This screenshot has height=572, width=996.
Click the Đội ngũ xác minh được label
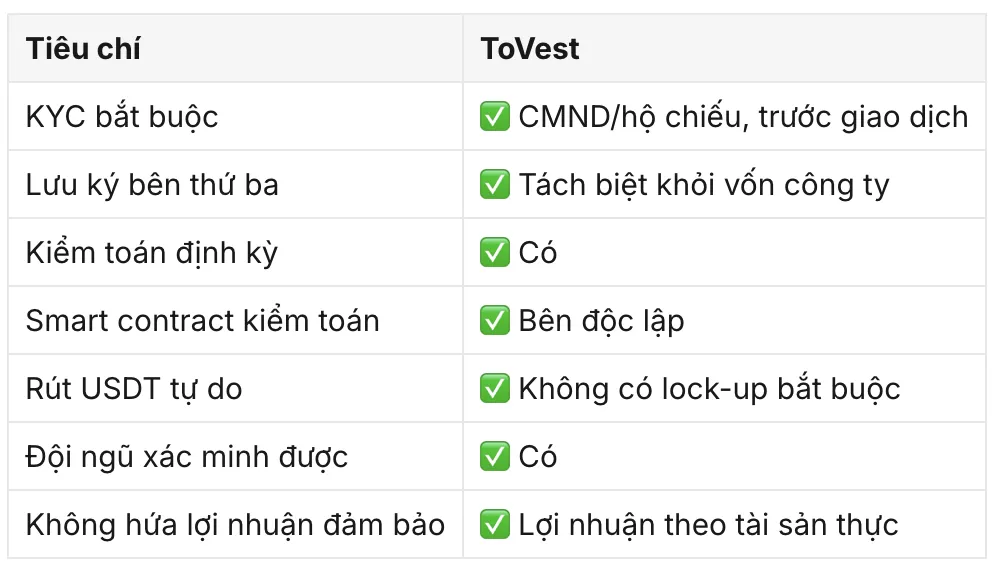(x=187, y=458)
